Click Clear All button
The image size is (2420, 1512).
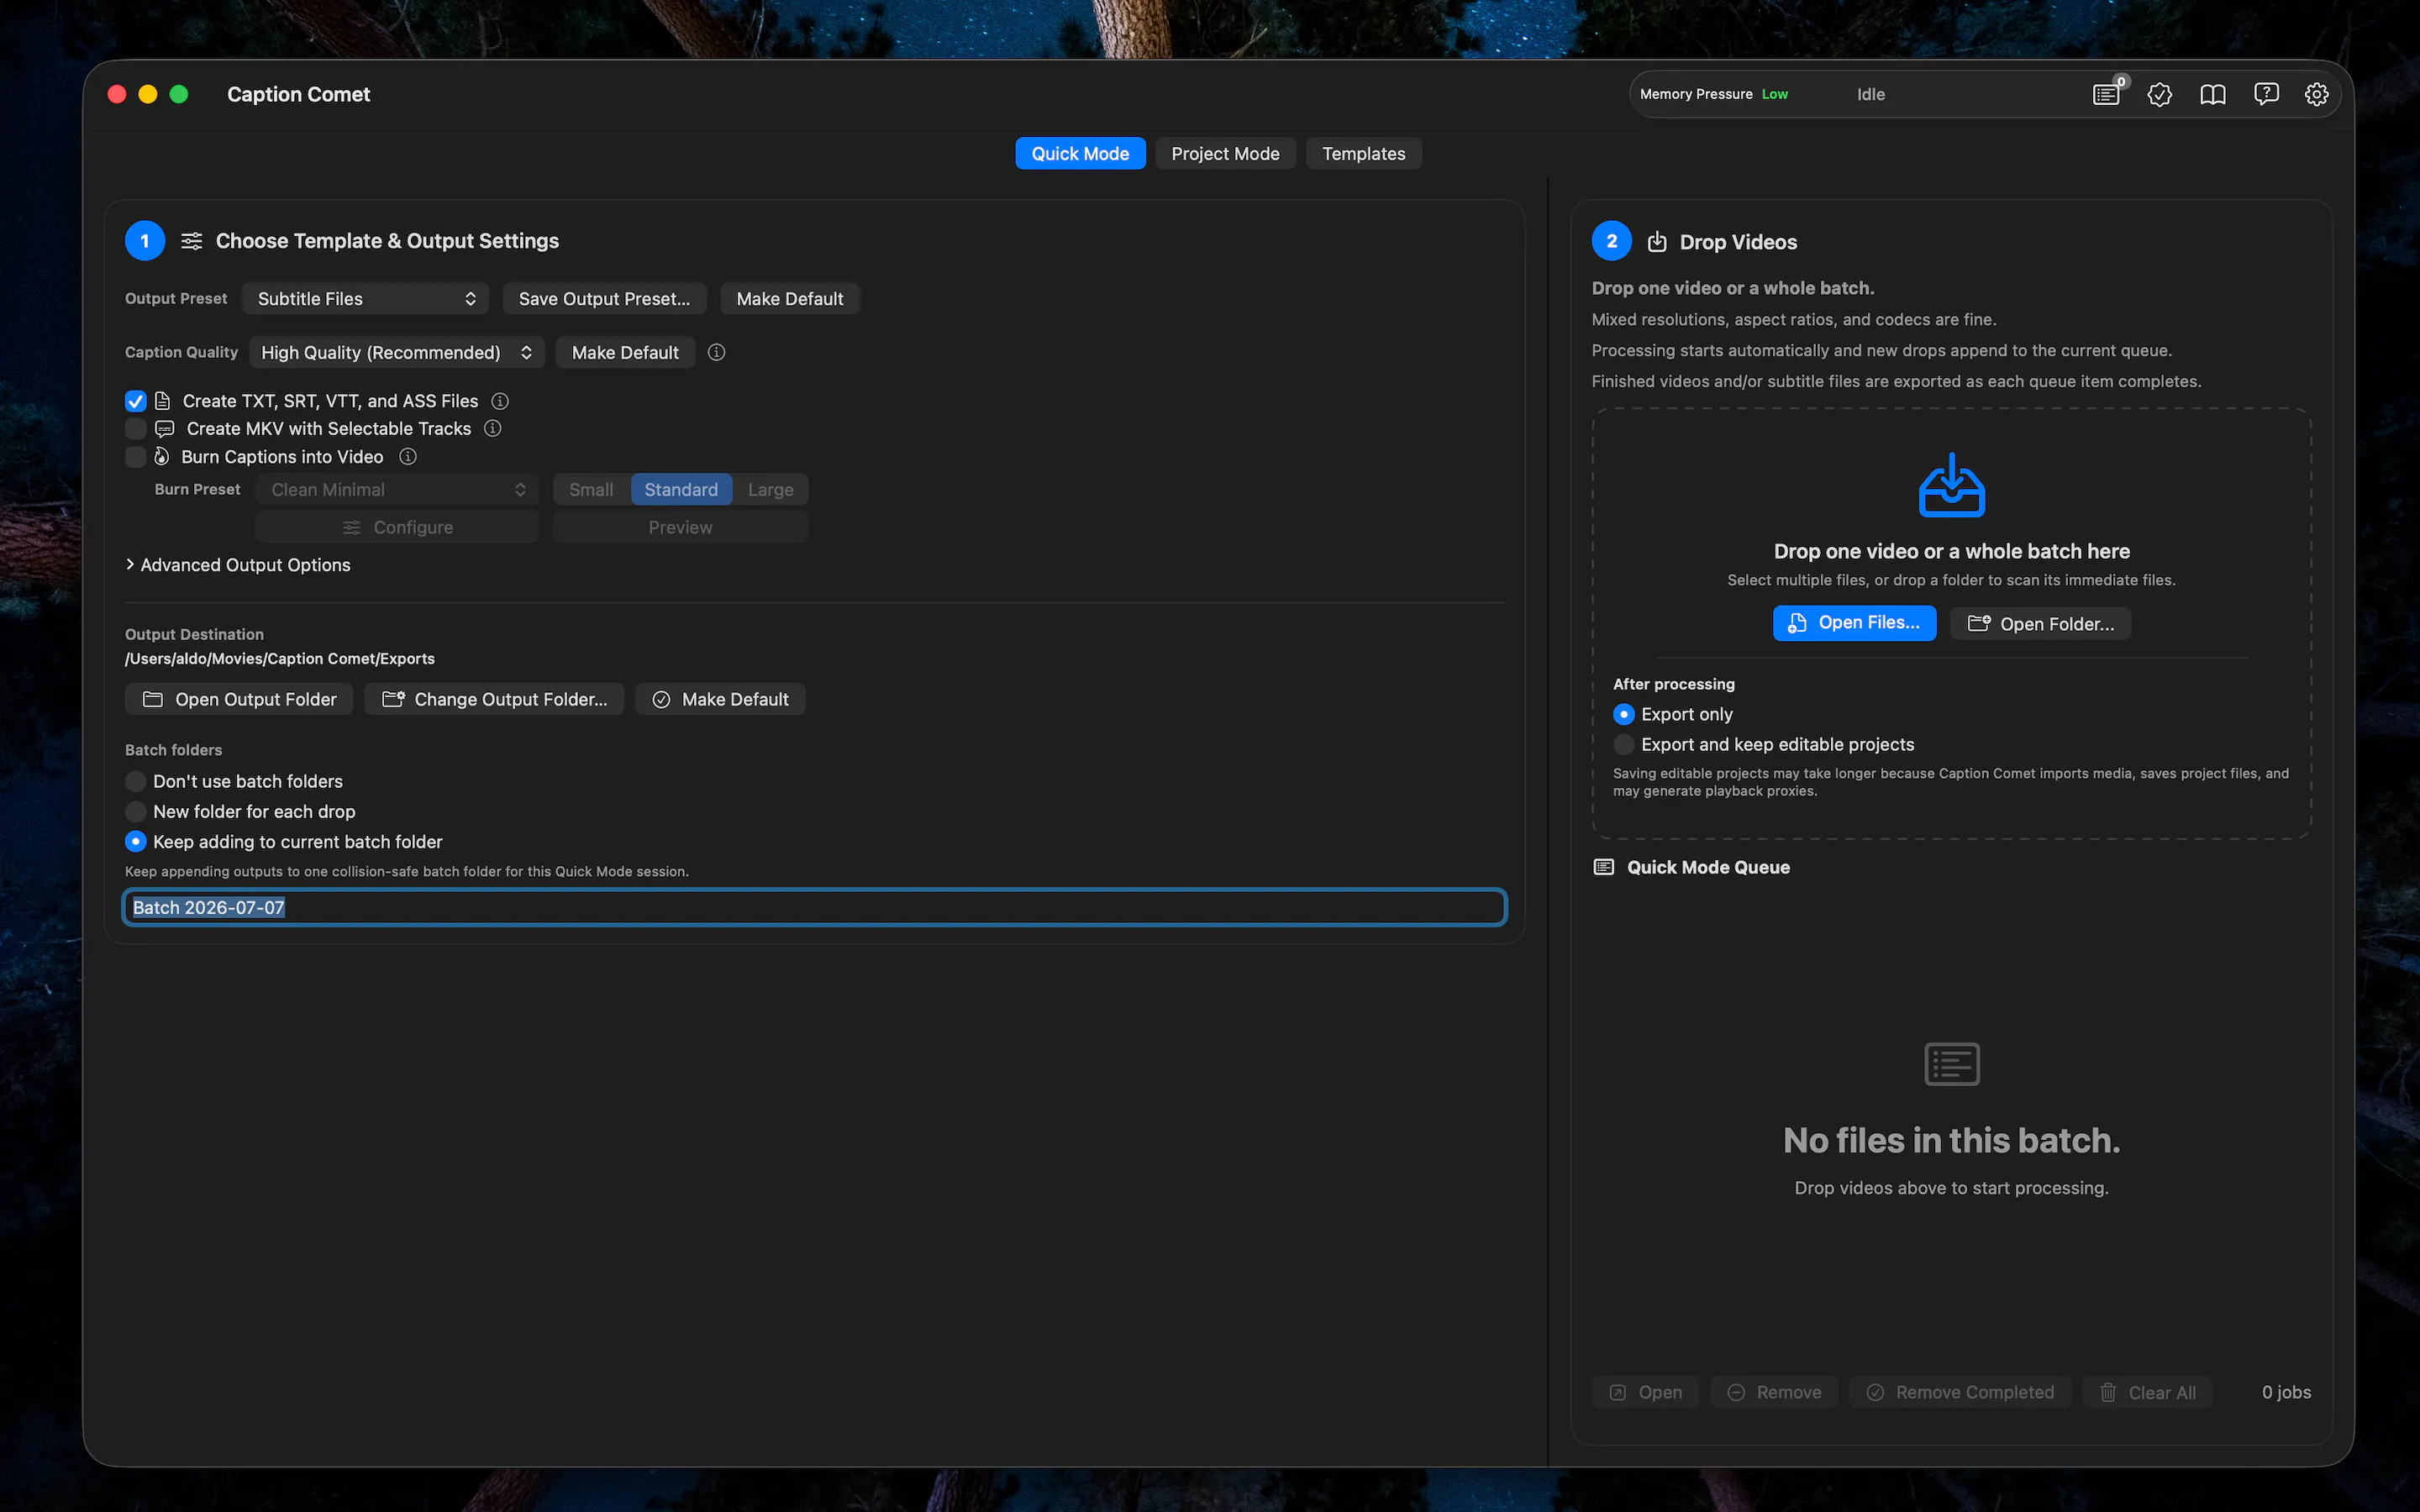click(2147, 1392)
